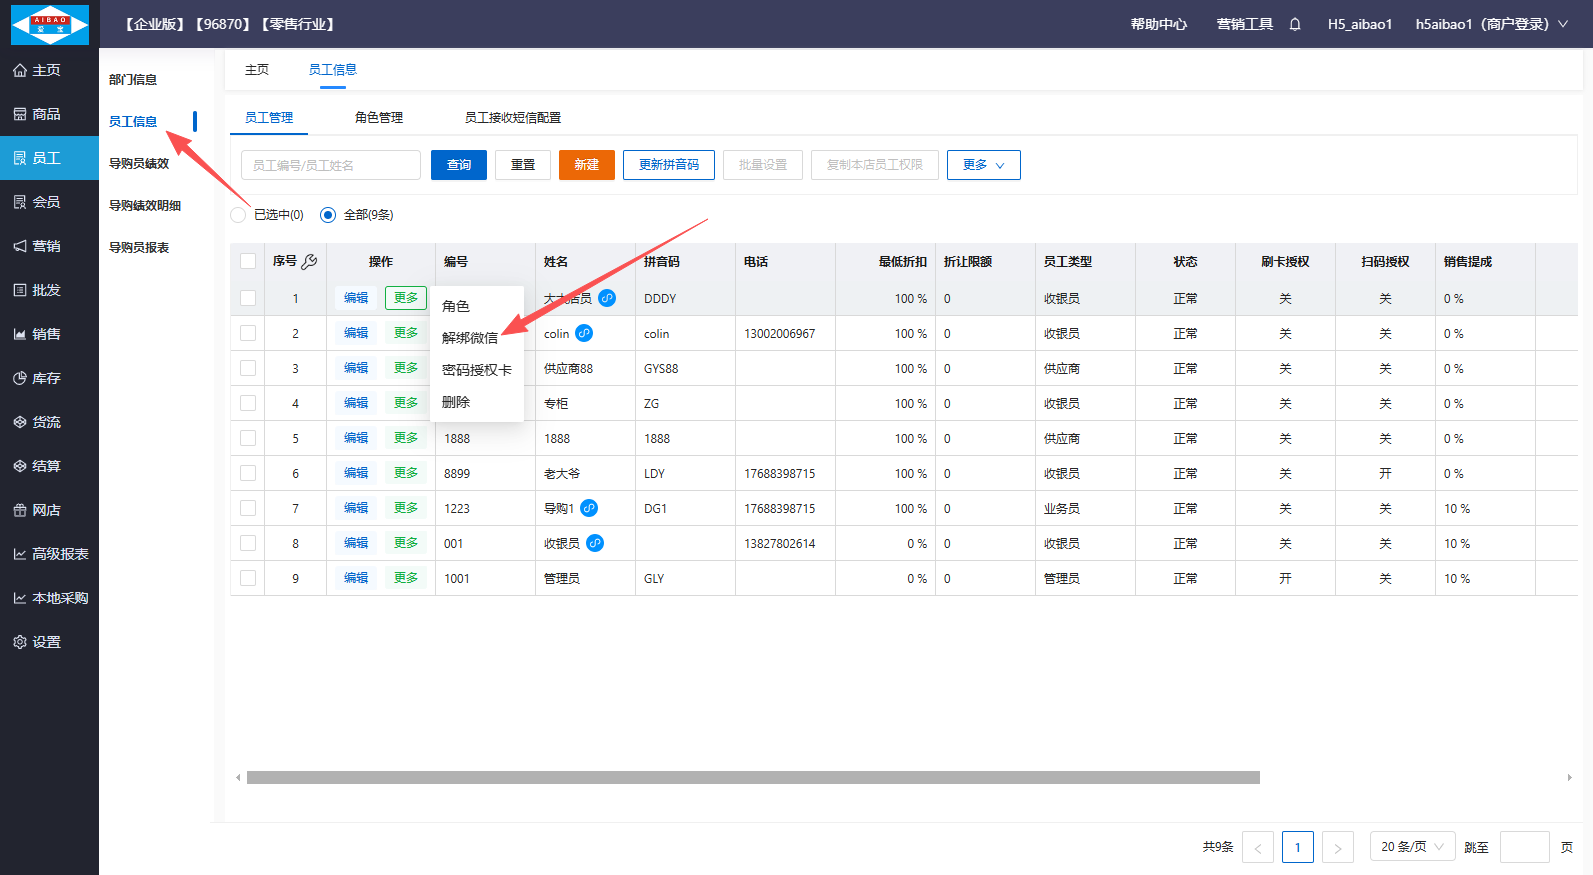Viewport: 1593px width, 875px height.
Task: Check the checkbox for row 6
Action: [x=248, y=473]
